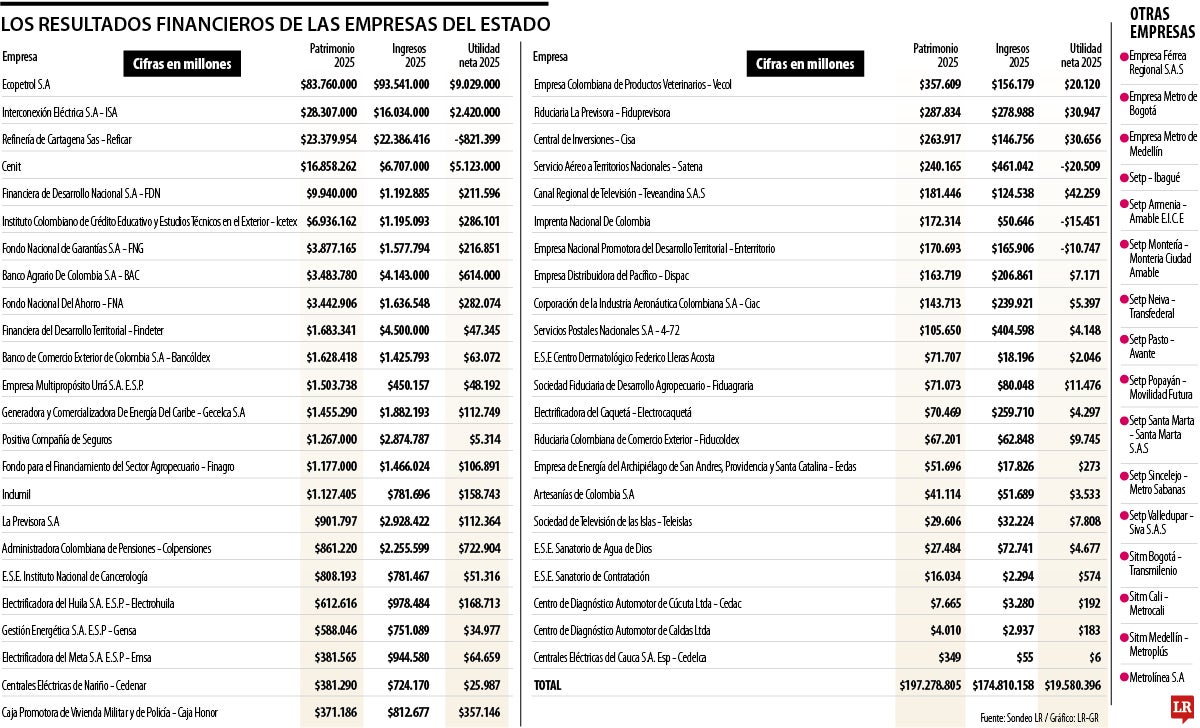Select 'Servicios Postales Nacionales S.A - 4-72'
Screen dimensions: 1200x728
[x=608, y=330]
